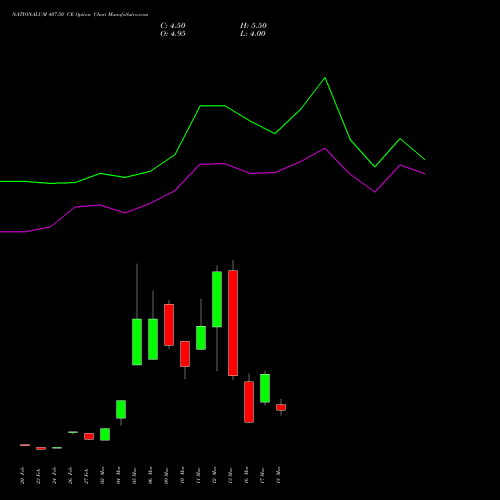Click the small red candlestick above 18 Mar
Image resolution: width=500 pixels, height=500 pixels.
coord(281,407)
